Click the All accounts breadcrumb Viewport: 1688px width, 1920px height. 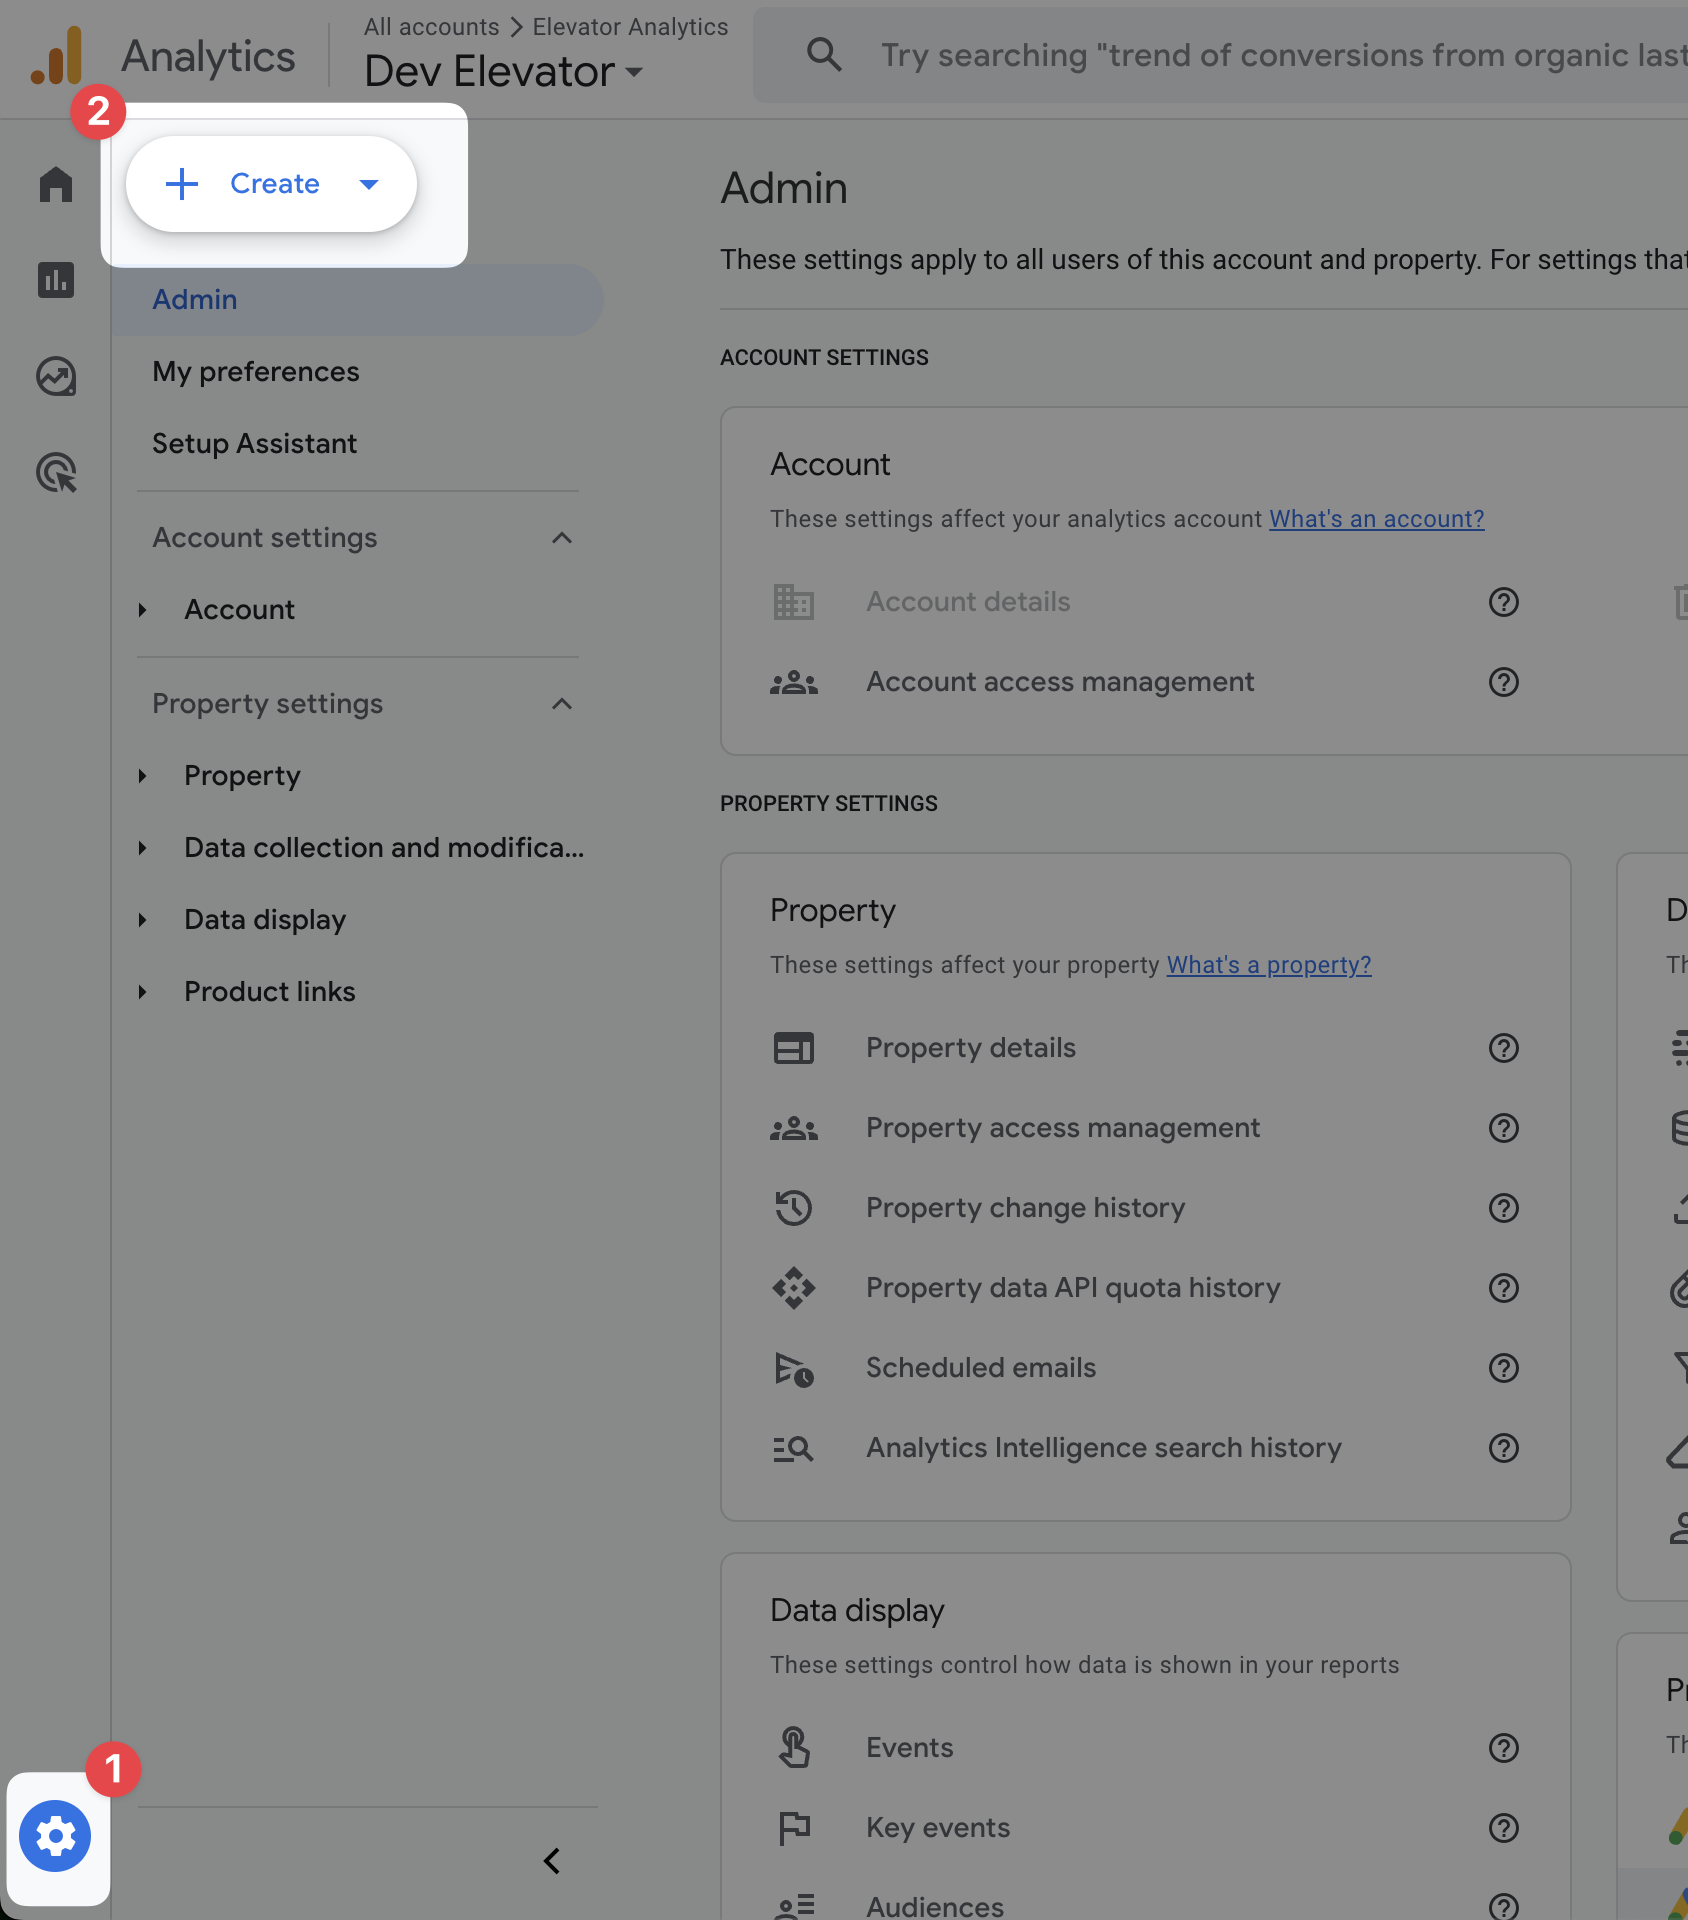(432, 27)
